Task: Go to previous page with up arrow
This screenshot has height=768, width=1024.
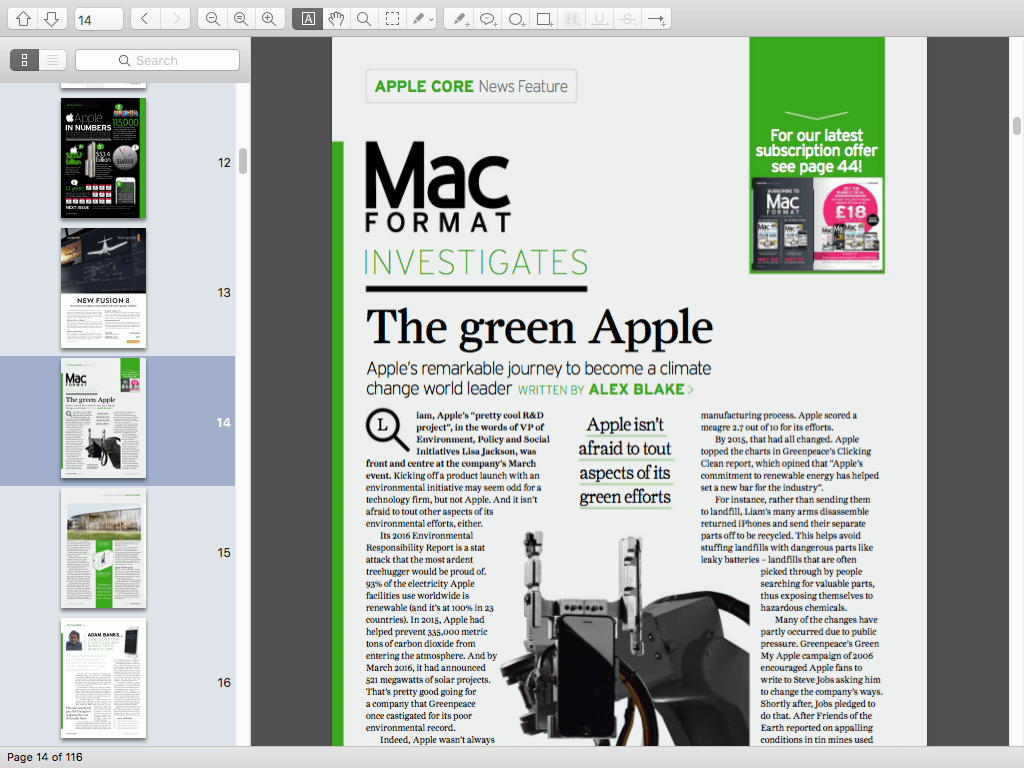Action: tap(24, 19)
